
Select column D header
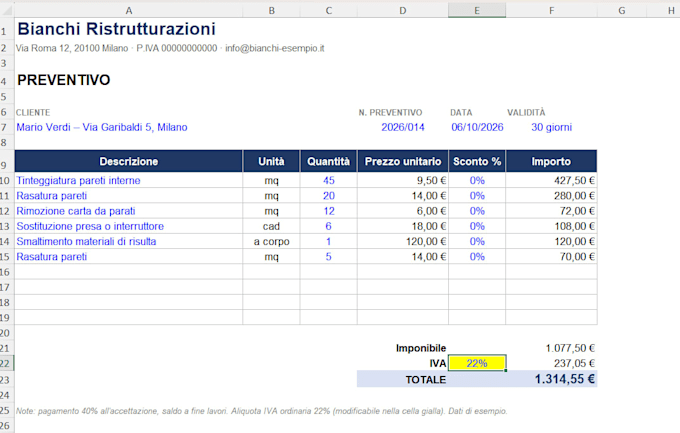point(403,10)
